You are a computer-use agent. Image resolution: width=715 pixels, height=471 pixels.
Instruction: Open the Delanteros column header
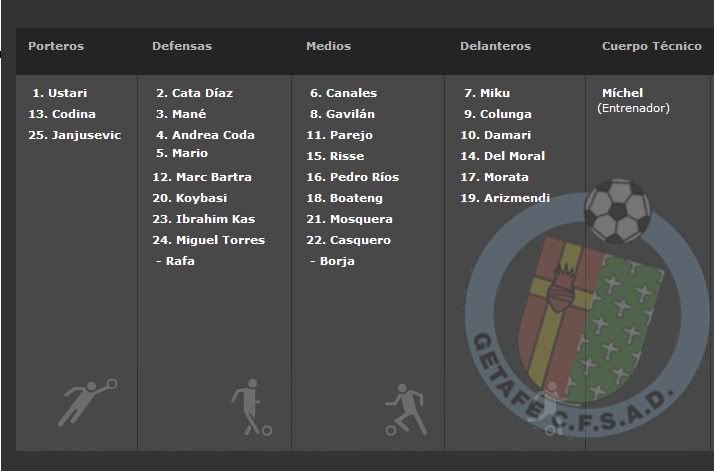[x=495, y=46]
